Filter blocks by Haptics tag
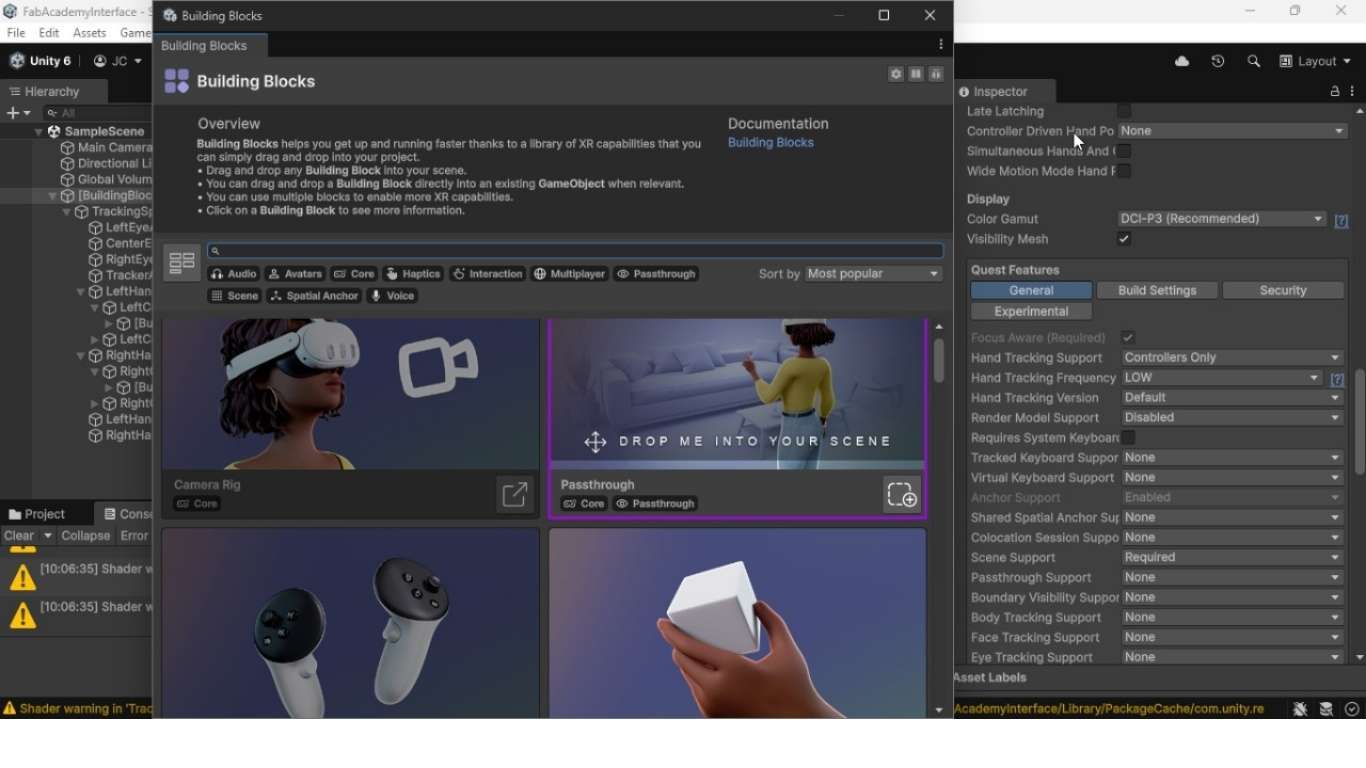Image resolution: width=1366 pixels, height=768 pixels. coord(413,274)
